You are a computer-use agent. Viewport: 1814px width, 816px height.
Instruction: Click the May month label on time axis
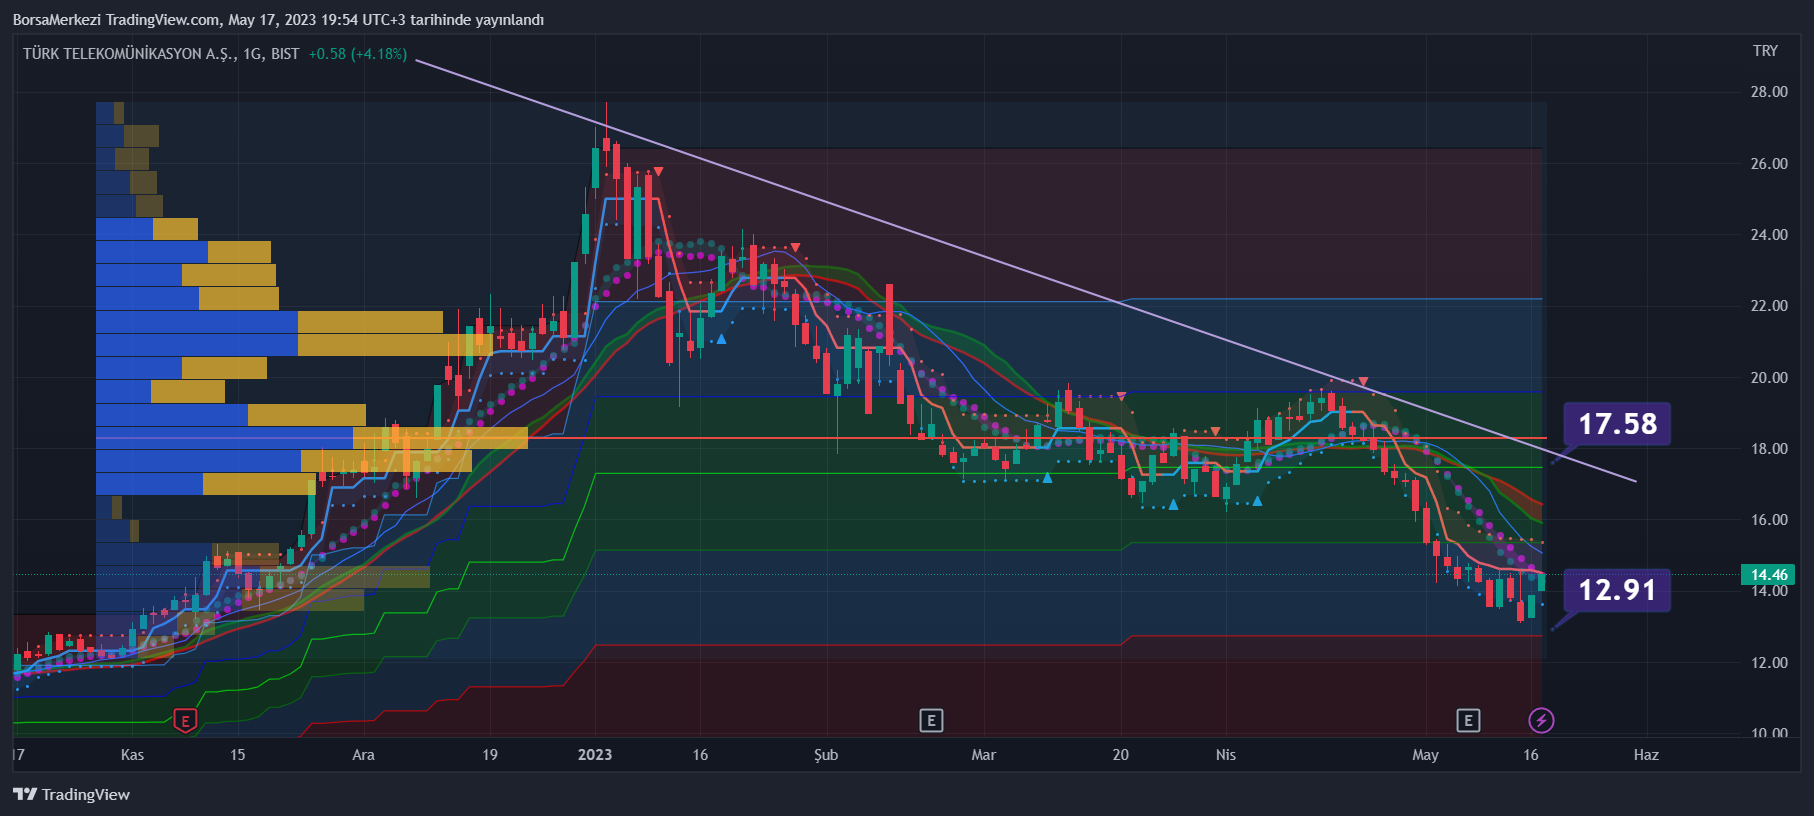(1425, 755)
